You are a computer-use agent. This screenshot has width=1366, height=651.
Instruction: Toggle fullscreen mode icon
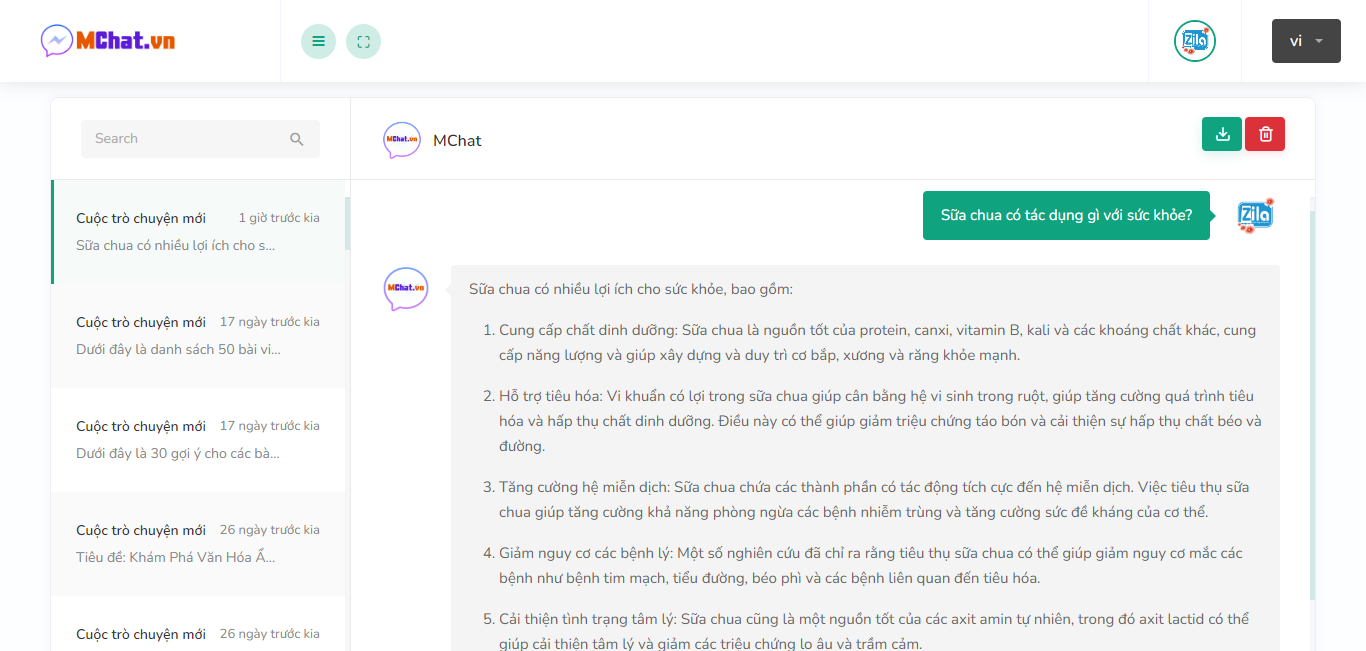click(x=363, y=41)
